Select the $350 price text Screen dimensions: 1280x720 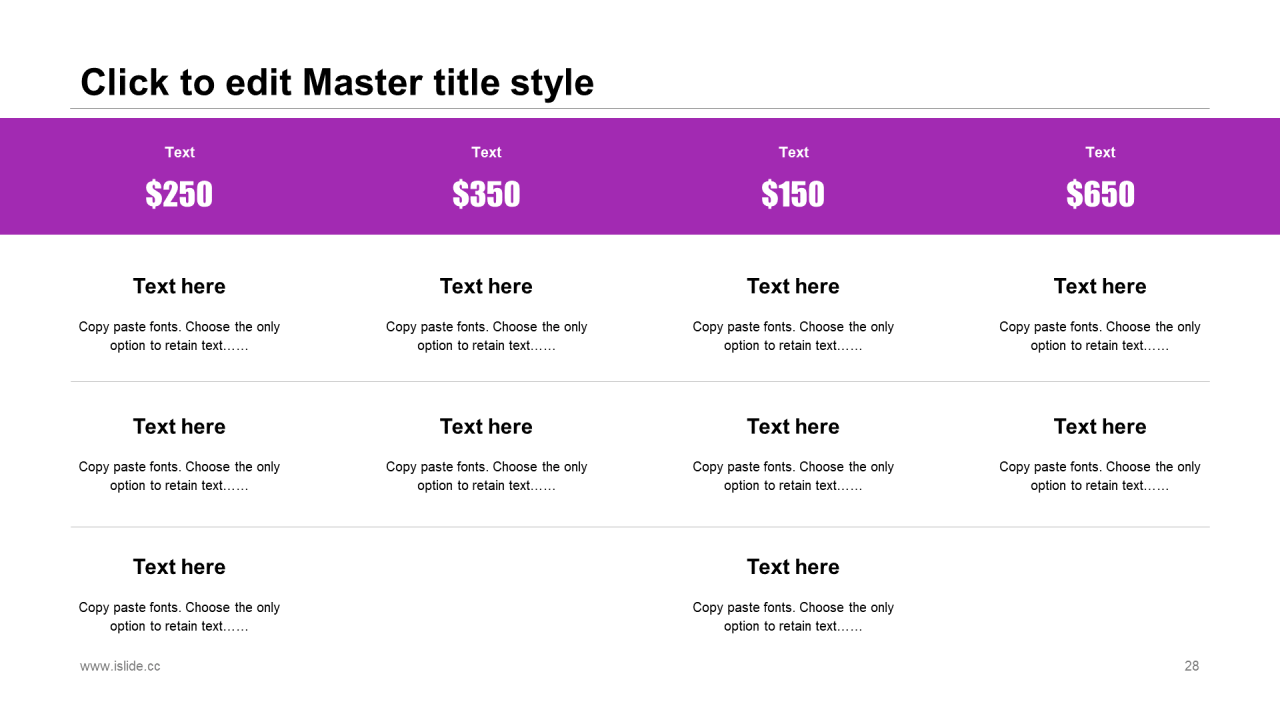(x=486, y=194)
